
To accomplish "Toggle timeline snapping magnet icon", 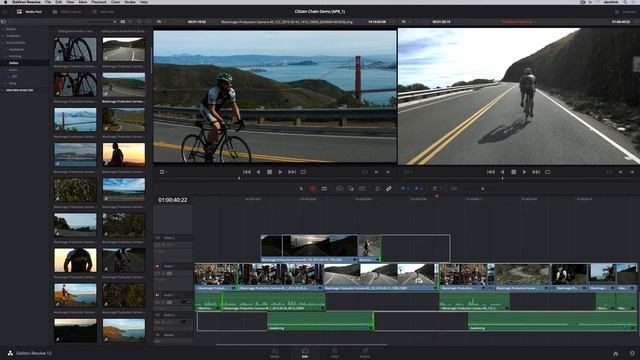I will pos(378,189).
